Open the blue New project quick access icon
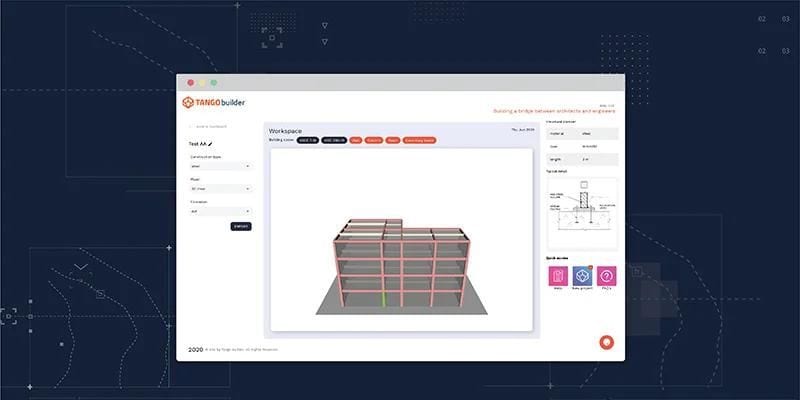The width and height of the screenshot is (800, 400). pos(582,276)
